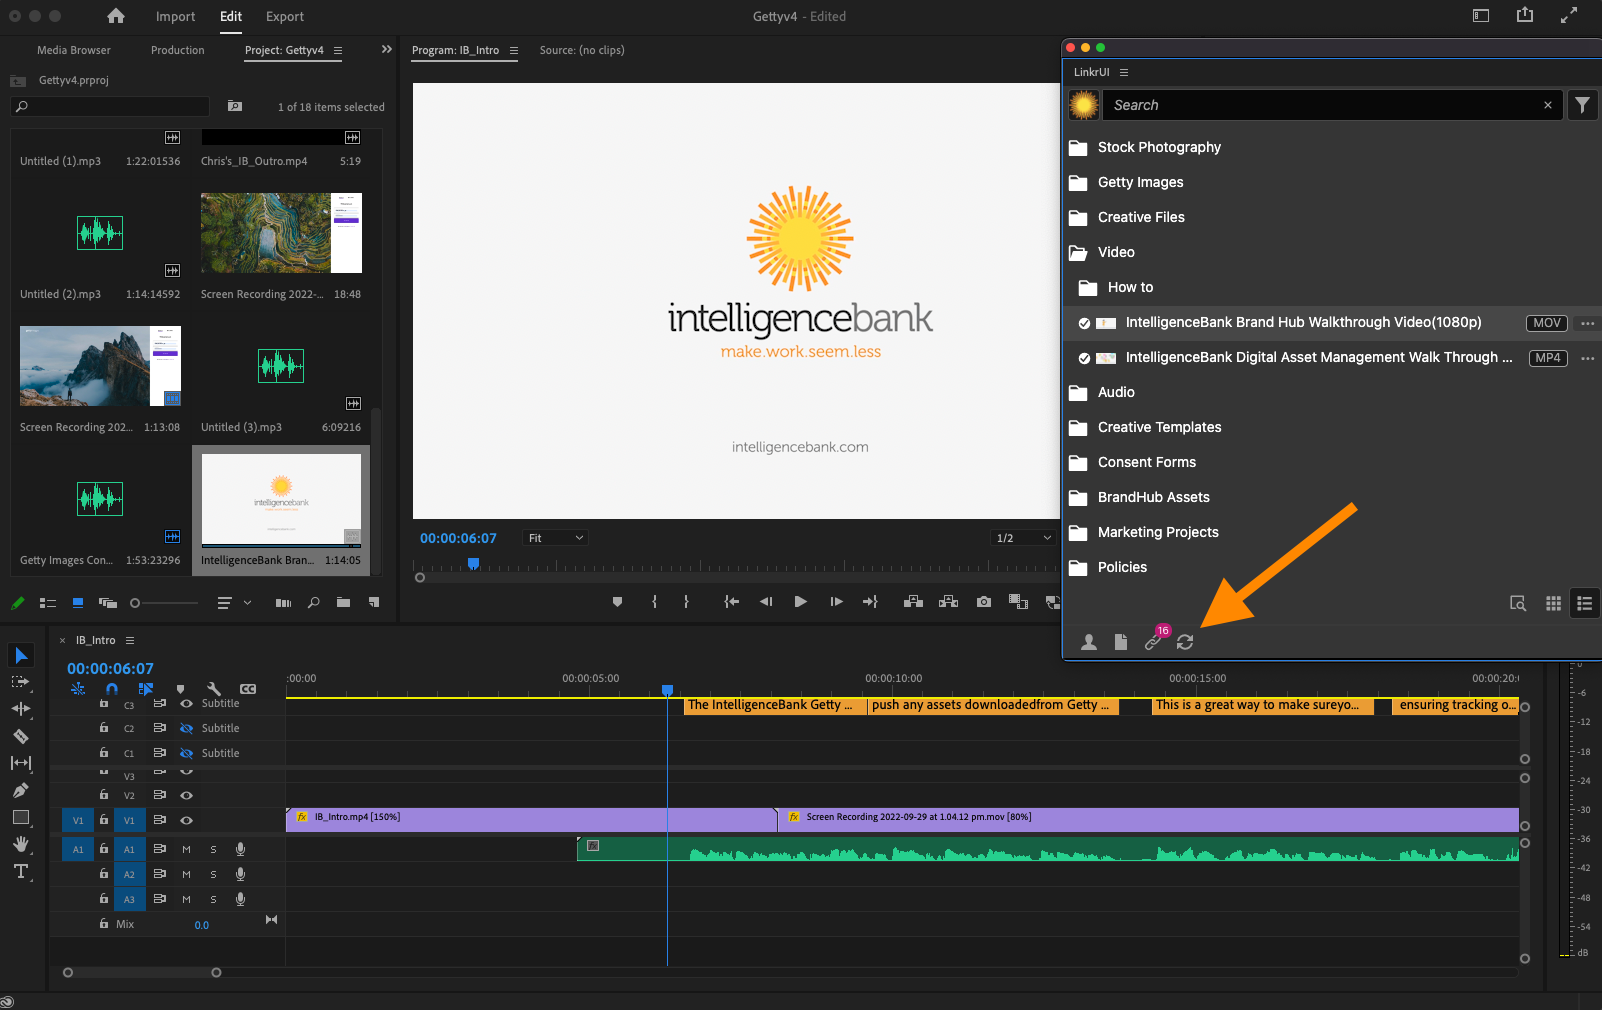Open the LinkrUI filter icon
The width and height of the screenshot is (1602, 1010).
pyautogui.click(x=1582, y=105)
